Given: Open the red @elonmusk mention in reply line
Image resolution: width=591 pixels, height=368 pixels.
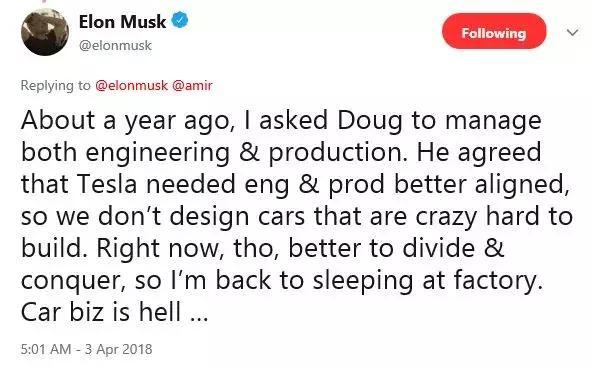Looking at the screenshot, I should 132,86.
